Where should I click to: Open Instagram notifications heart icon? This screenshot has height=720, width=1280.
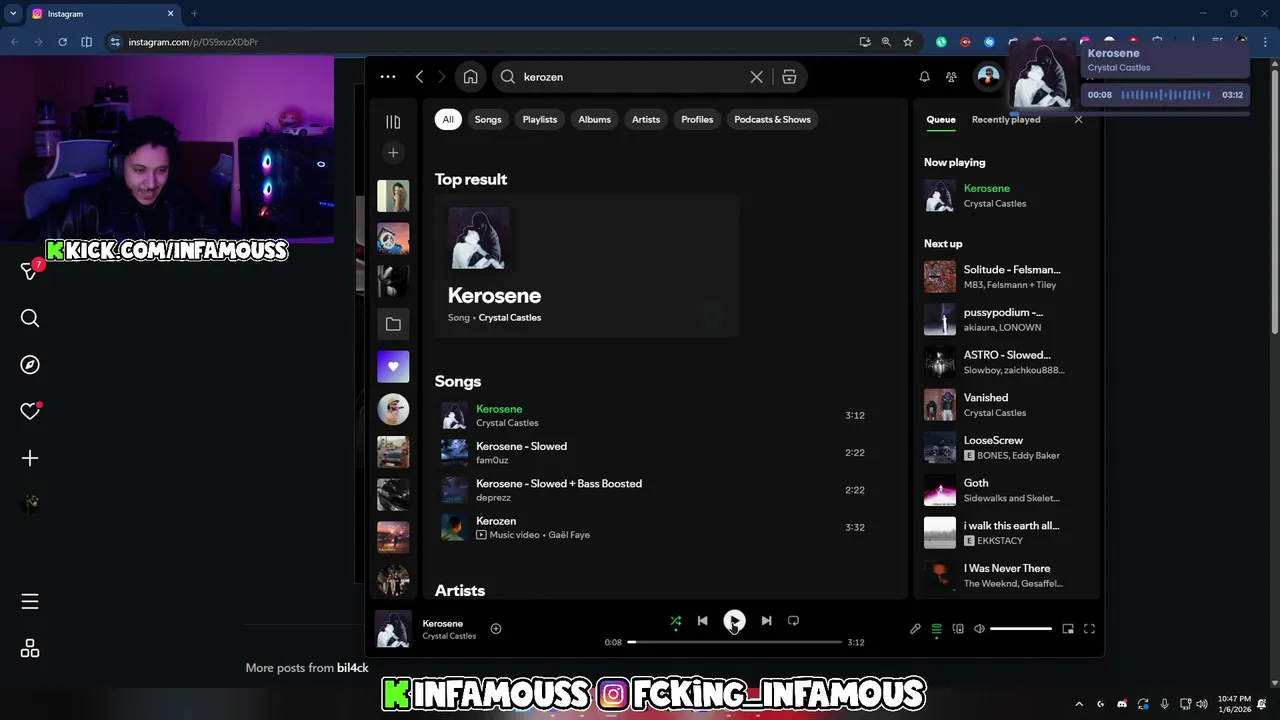point(30,411)
